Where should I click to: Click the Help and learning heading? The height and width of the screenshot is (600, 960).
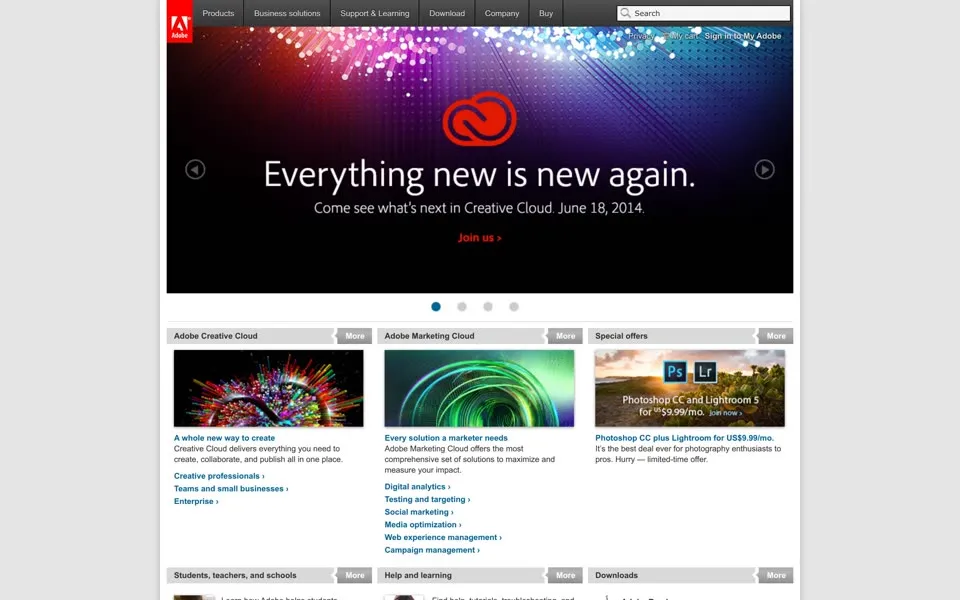point(418,576)
